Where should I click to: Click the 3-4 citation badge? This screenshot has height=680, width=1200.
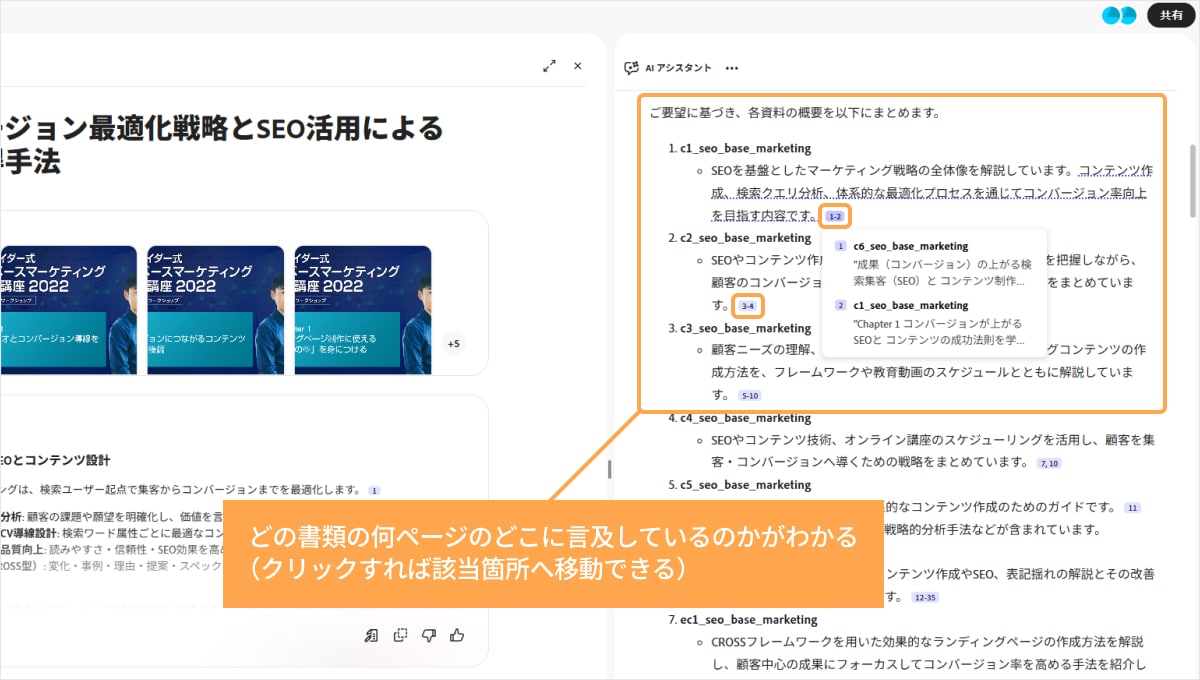(748, 306)
